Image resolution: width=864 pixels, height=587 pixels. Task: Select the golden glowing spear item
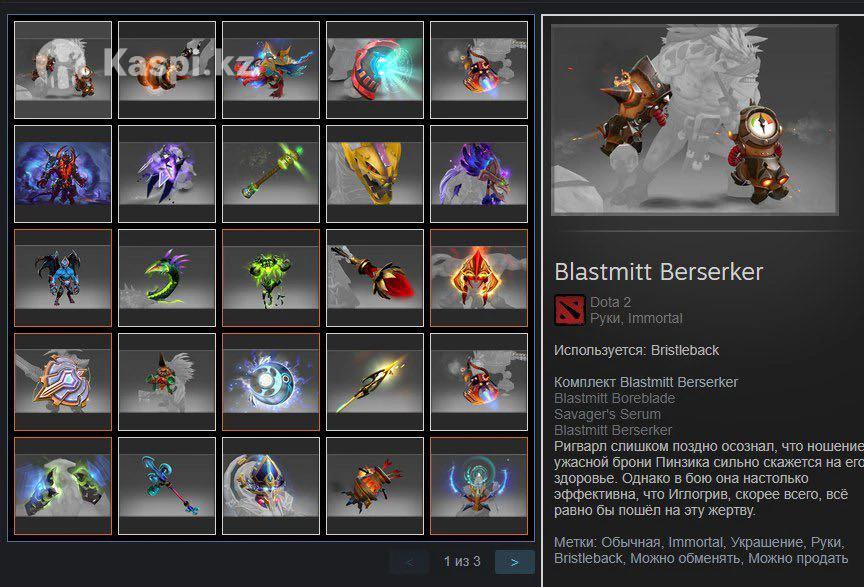click(x=375, y=382)
